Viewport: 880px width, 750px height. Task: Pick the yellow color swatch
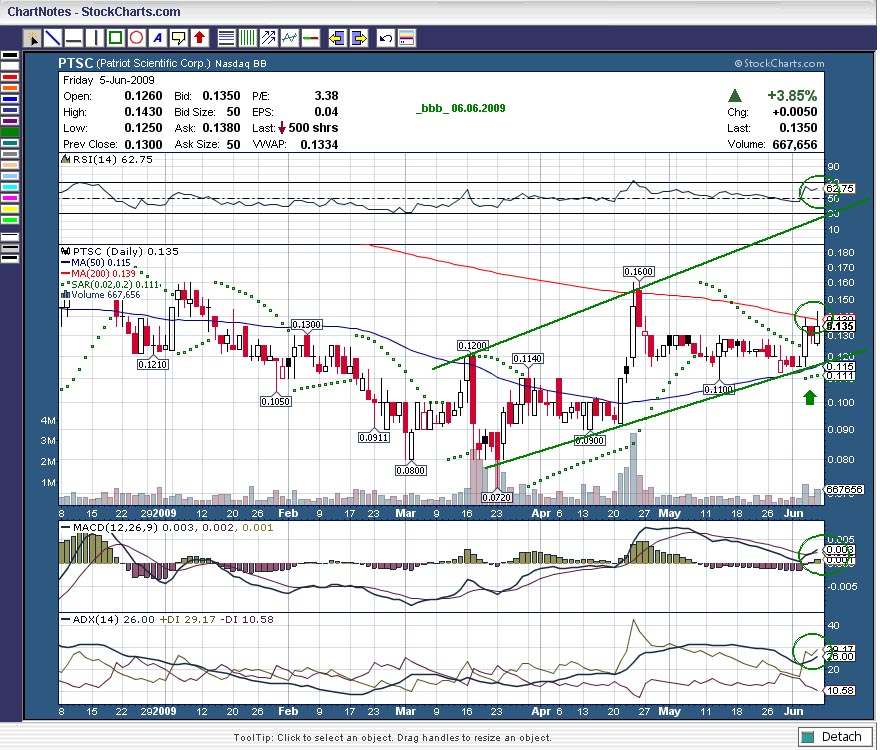10,209
